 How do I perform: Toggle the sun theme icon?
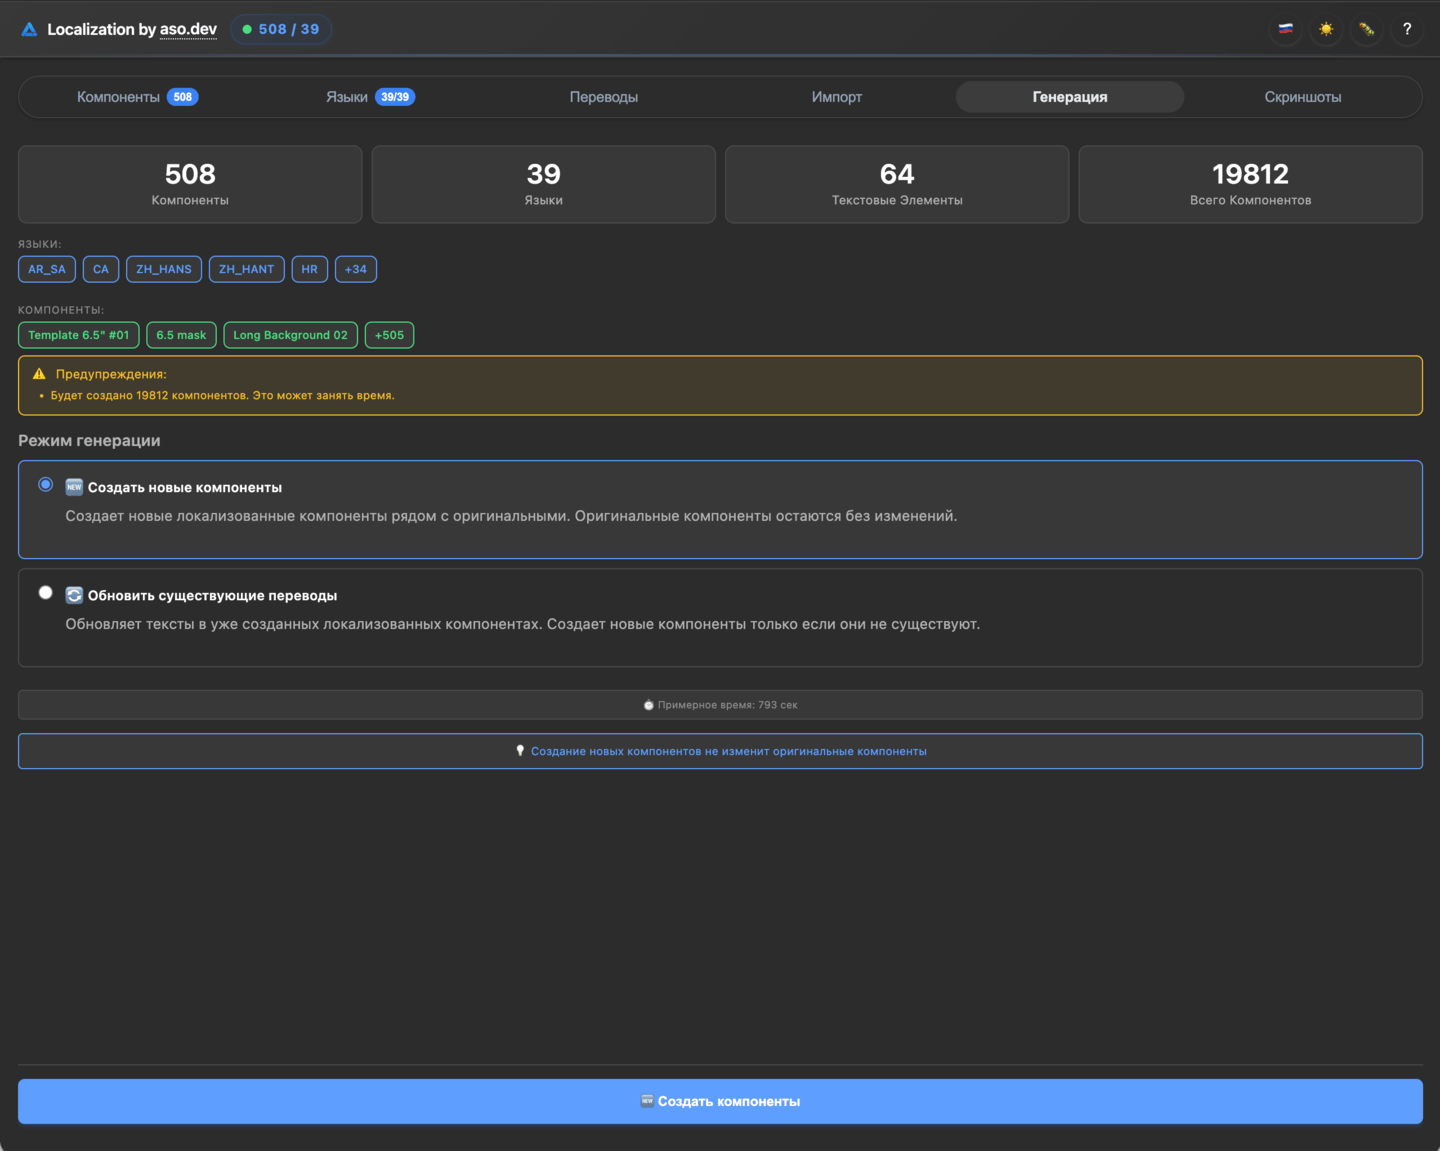click(x=1326, y=29)
